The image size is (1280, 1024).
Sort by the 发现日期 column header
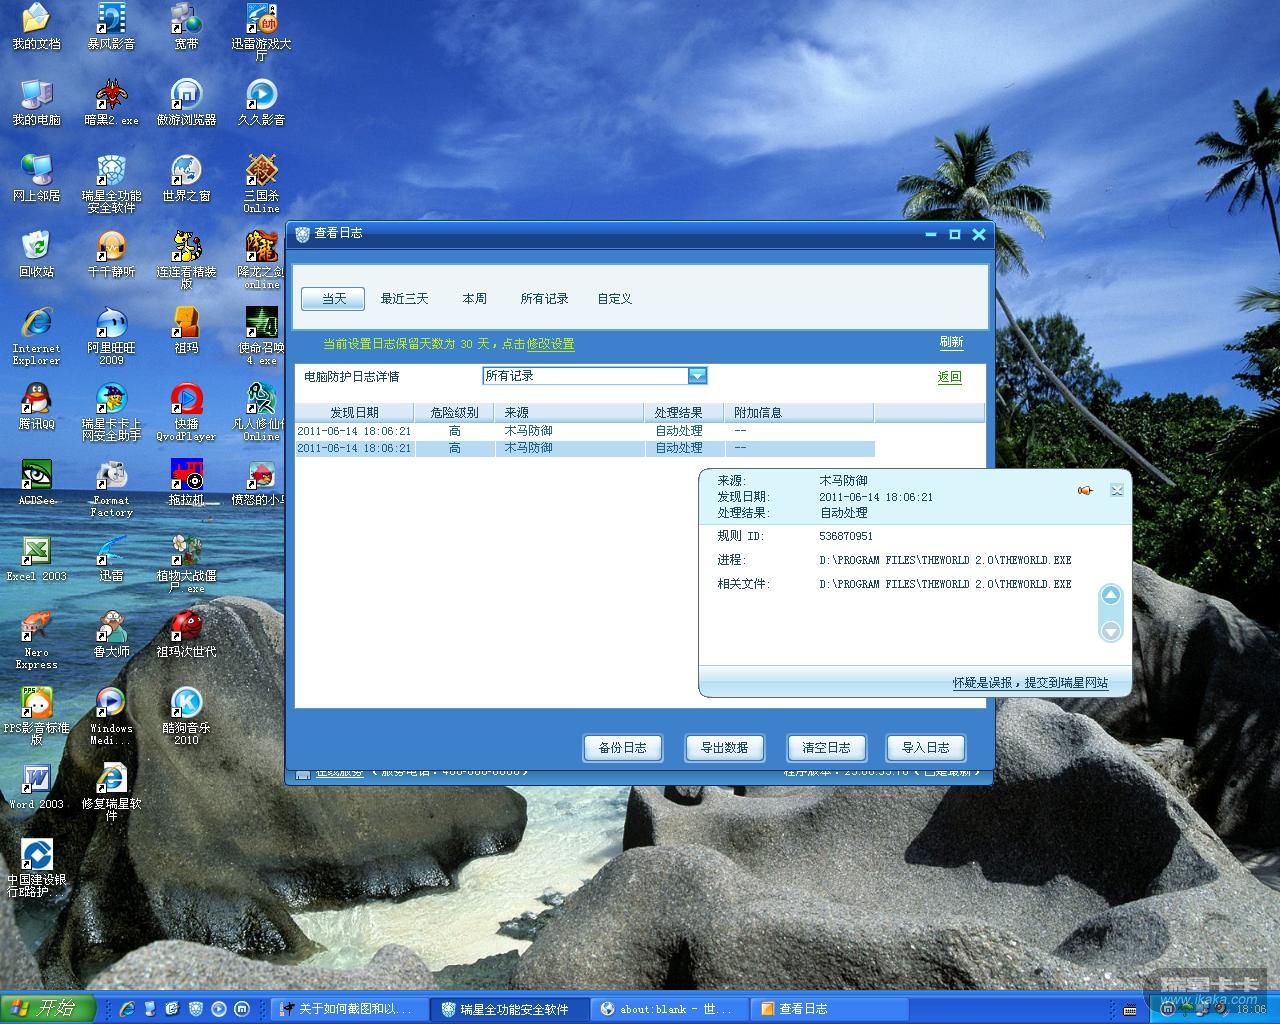click(x=354, y=413)
